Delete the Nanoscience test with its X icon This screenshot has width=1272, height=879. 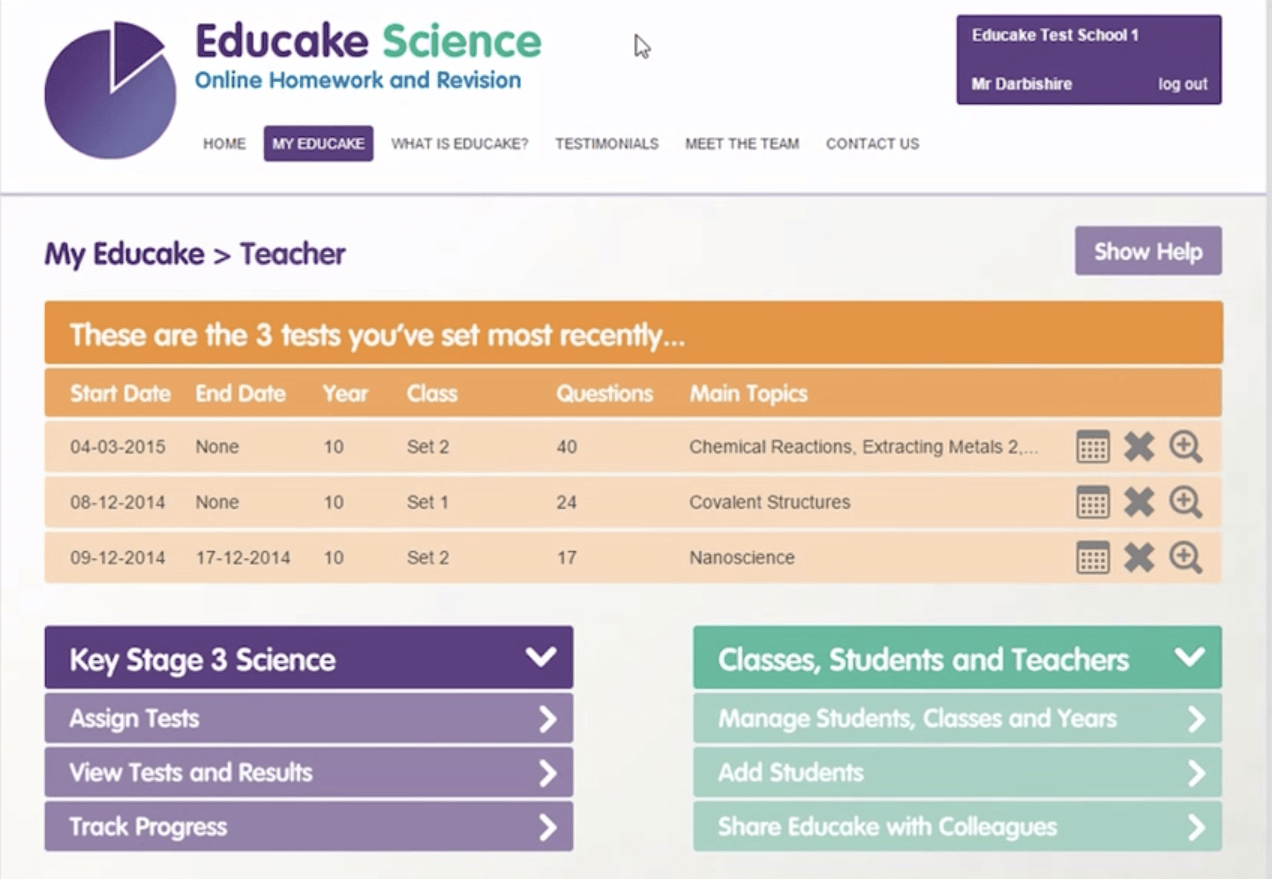pos(1139,557)
